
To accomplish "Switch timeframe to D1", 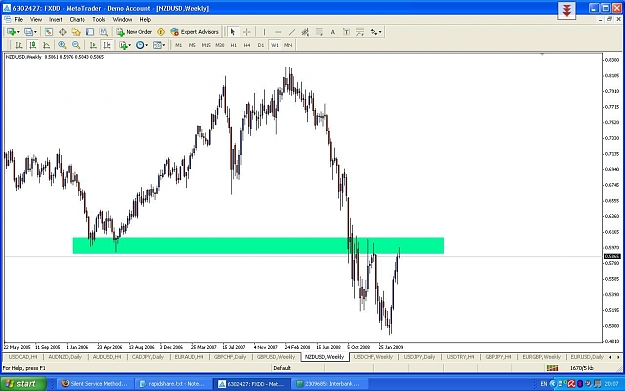I will (261, 45).
